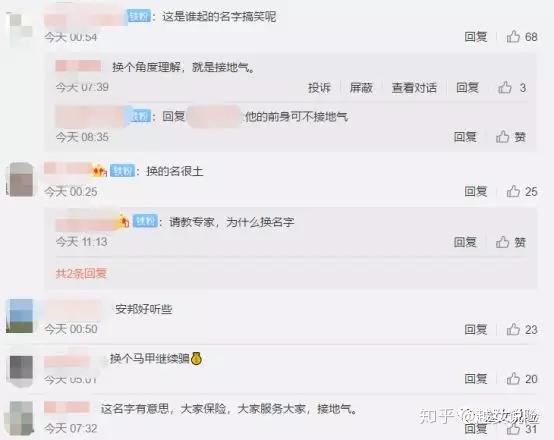Click 回复 on the 安邦好听些 comment

click(476, 329)
